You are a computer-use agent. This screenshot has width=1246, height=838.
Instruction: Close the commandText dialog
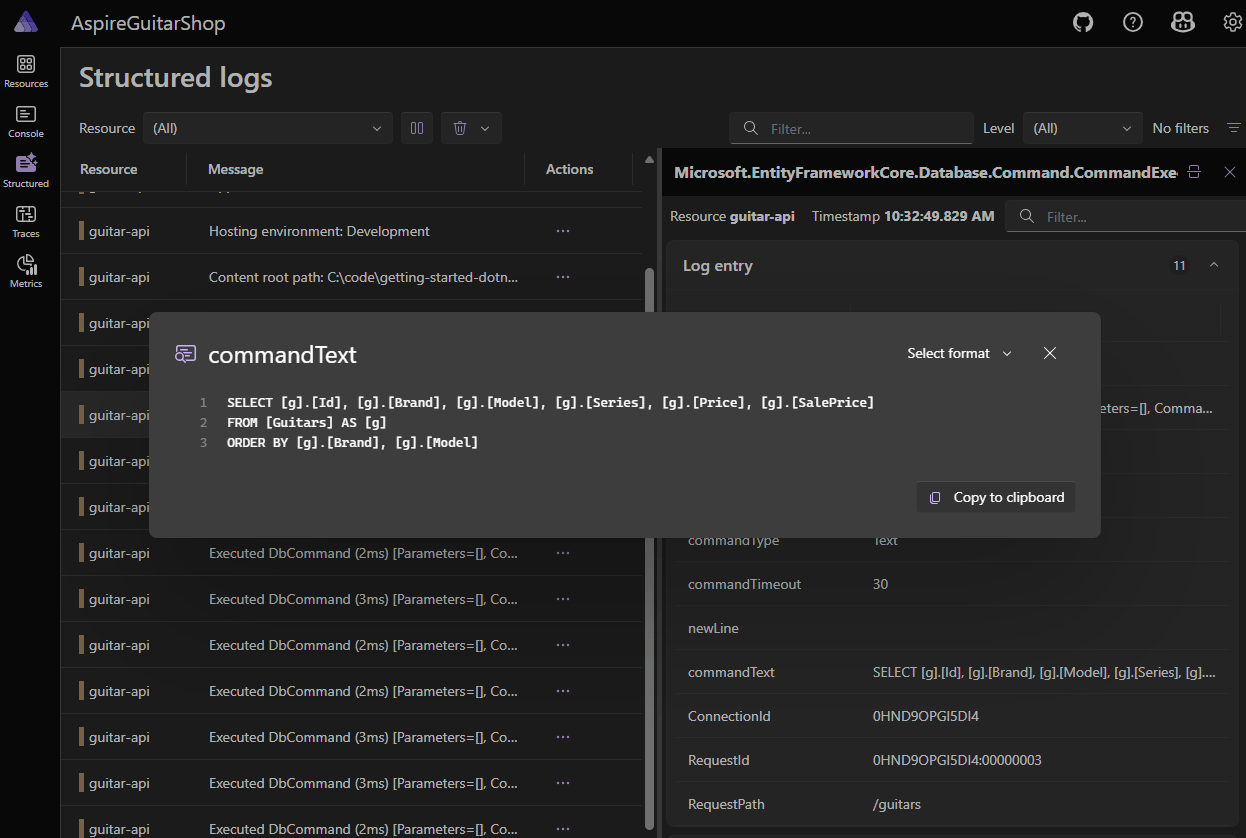point(1050,353)
